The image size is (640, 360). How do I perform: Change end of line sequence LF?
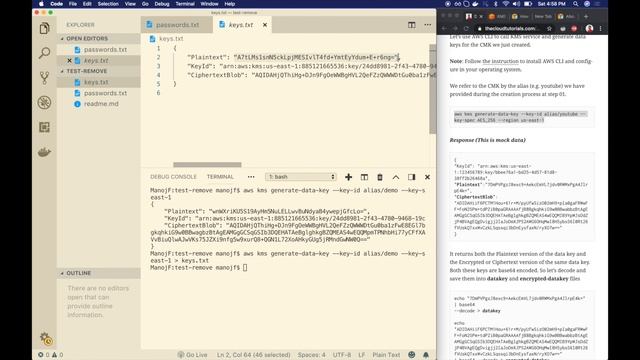(362, 355)
